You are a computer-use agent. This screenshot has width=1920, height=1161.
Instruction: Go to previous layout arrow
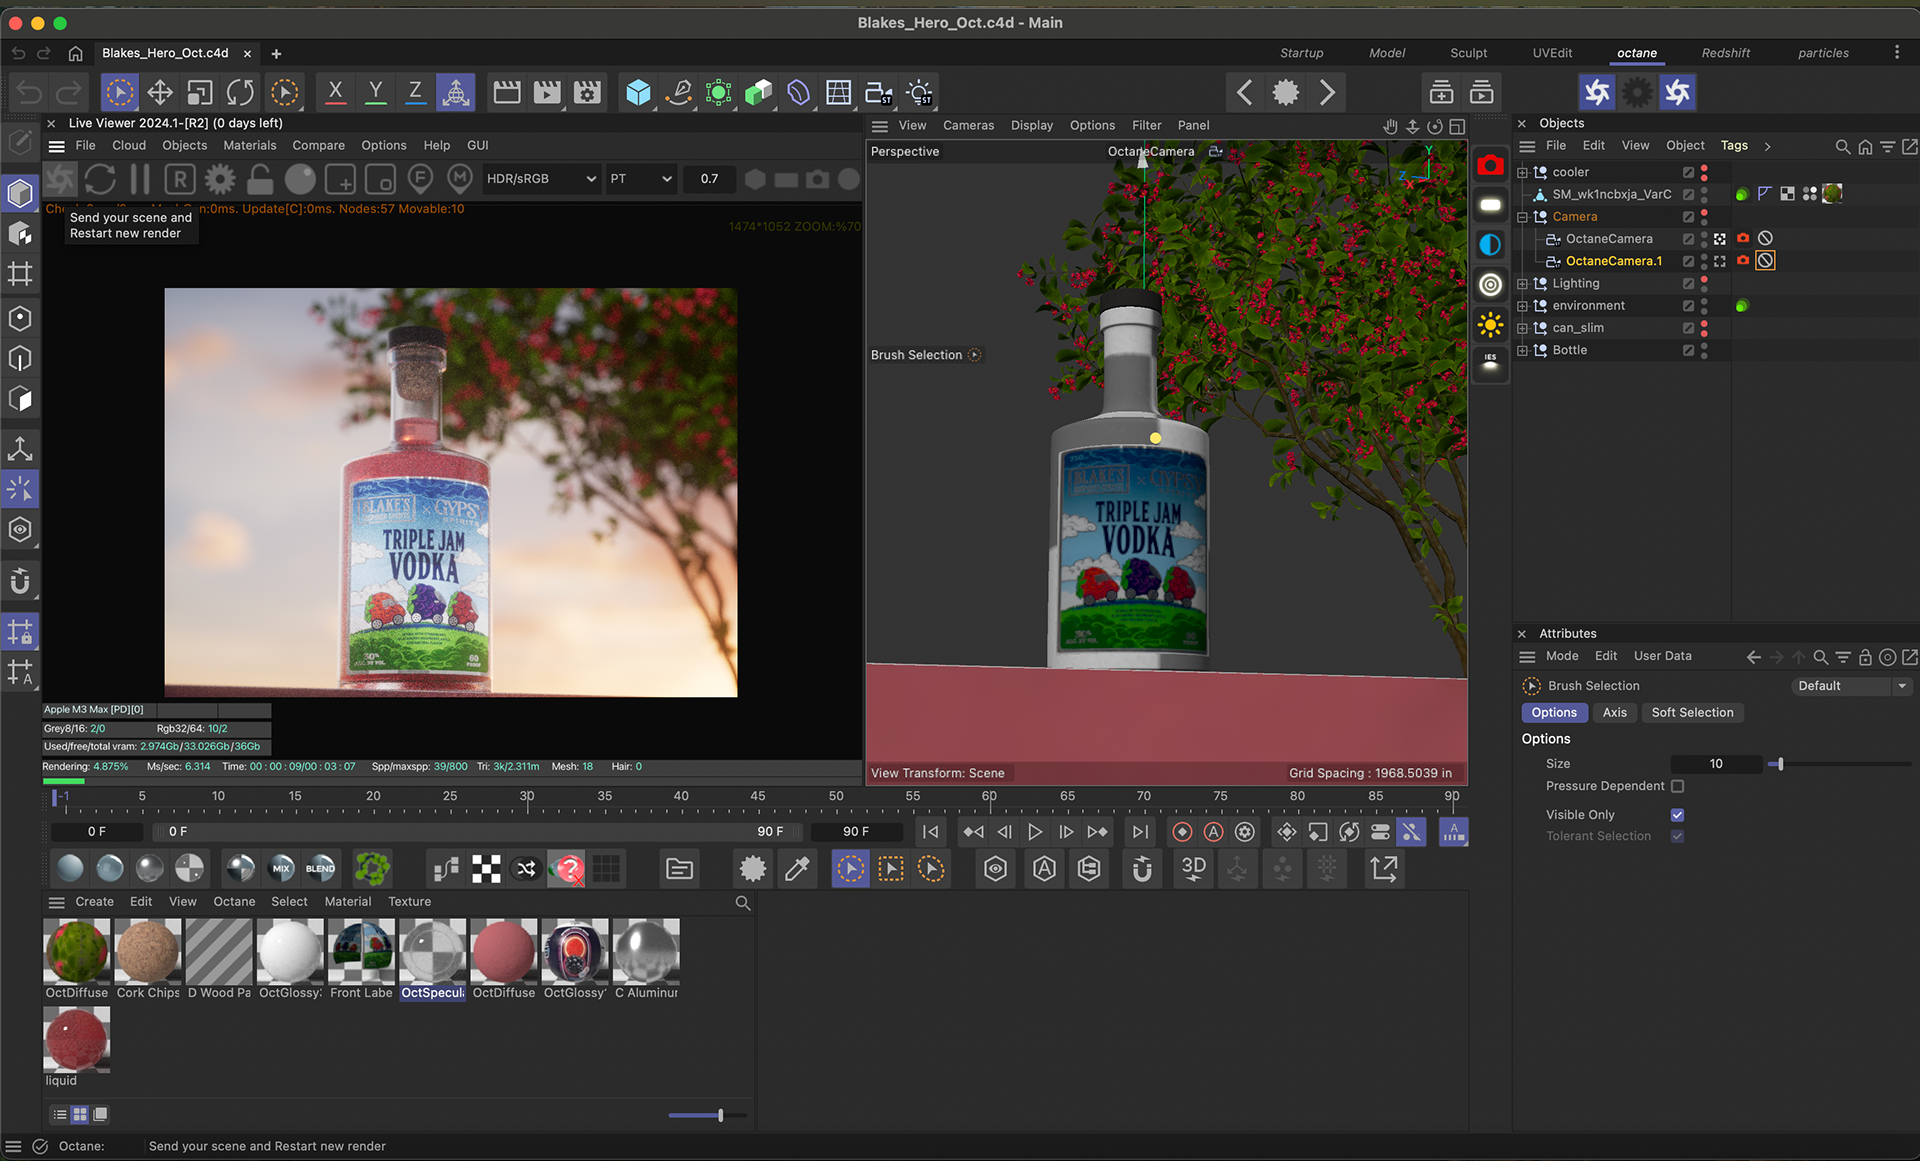tap(1245, 93)
